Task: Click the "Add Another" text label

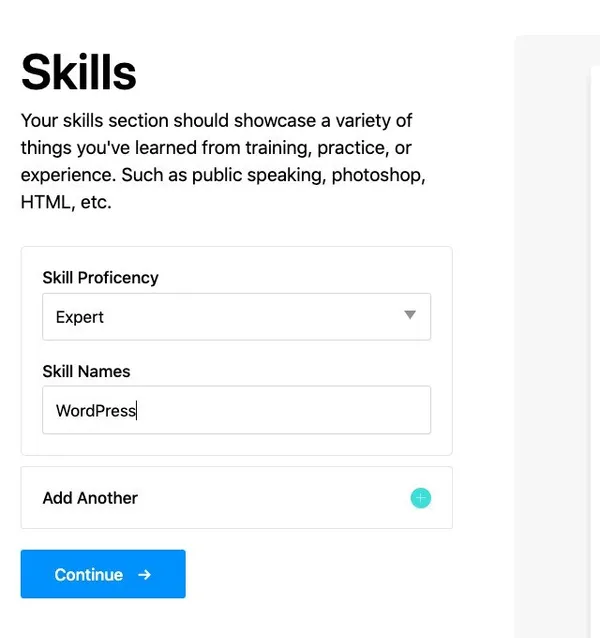Action: pos(90,498)
